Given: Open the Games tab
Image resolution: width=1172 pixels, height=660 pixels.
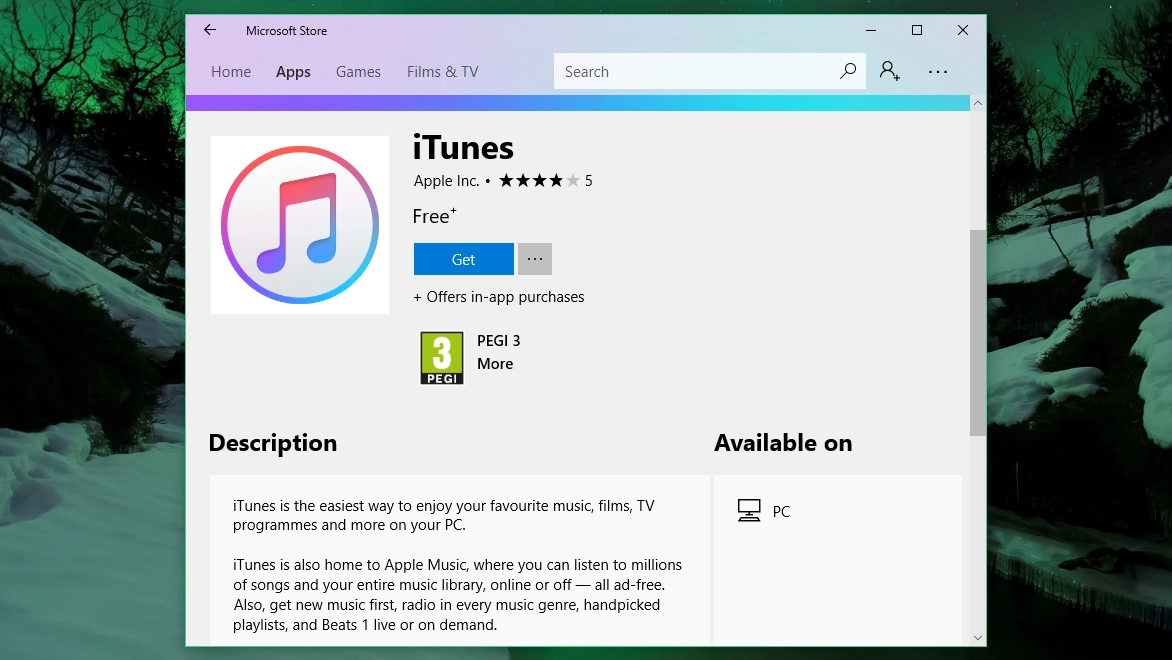Looking at the screenshot, I should [x=358, y=72].
